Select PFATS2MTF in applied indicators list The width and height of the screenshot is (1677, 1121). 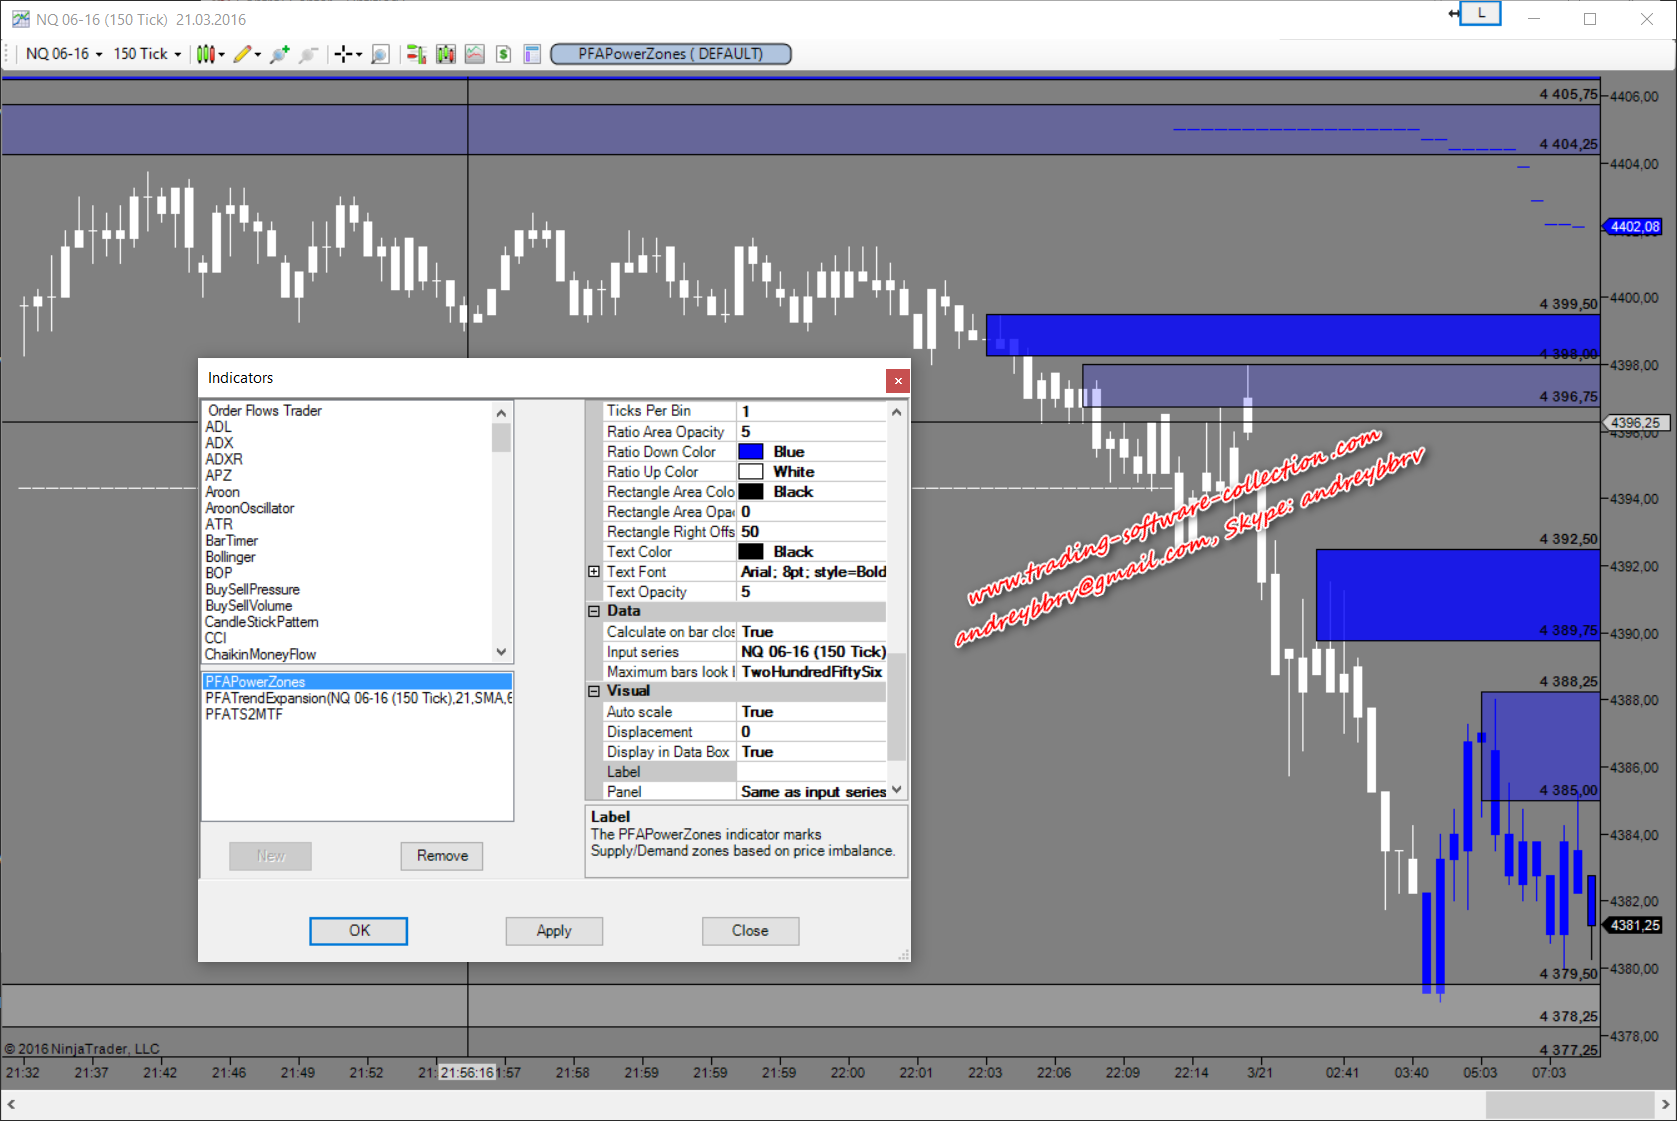coord(244,714)
